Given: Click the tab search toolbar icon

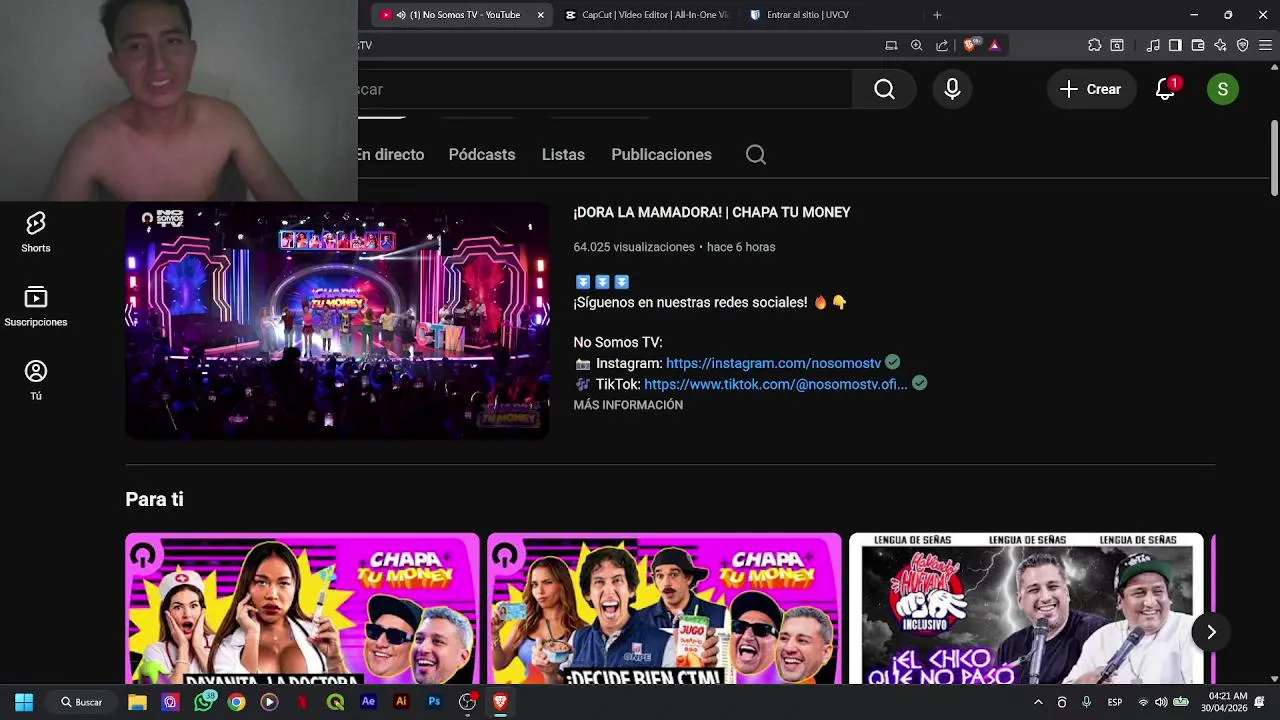Looking at the screenshot, I should [x=1117, y=45].
